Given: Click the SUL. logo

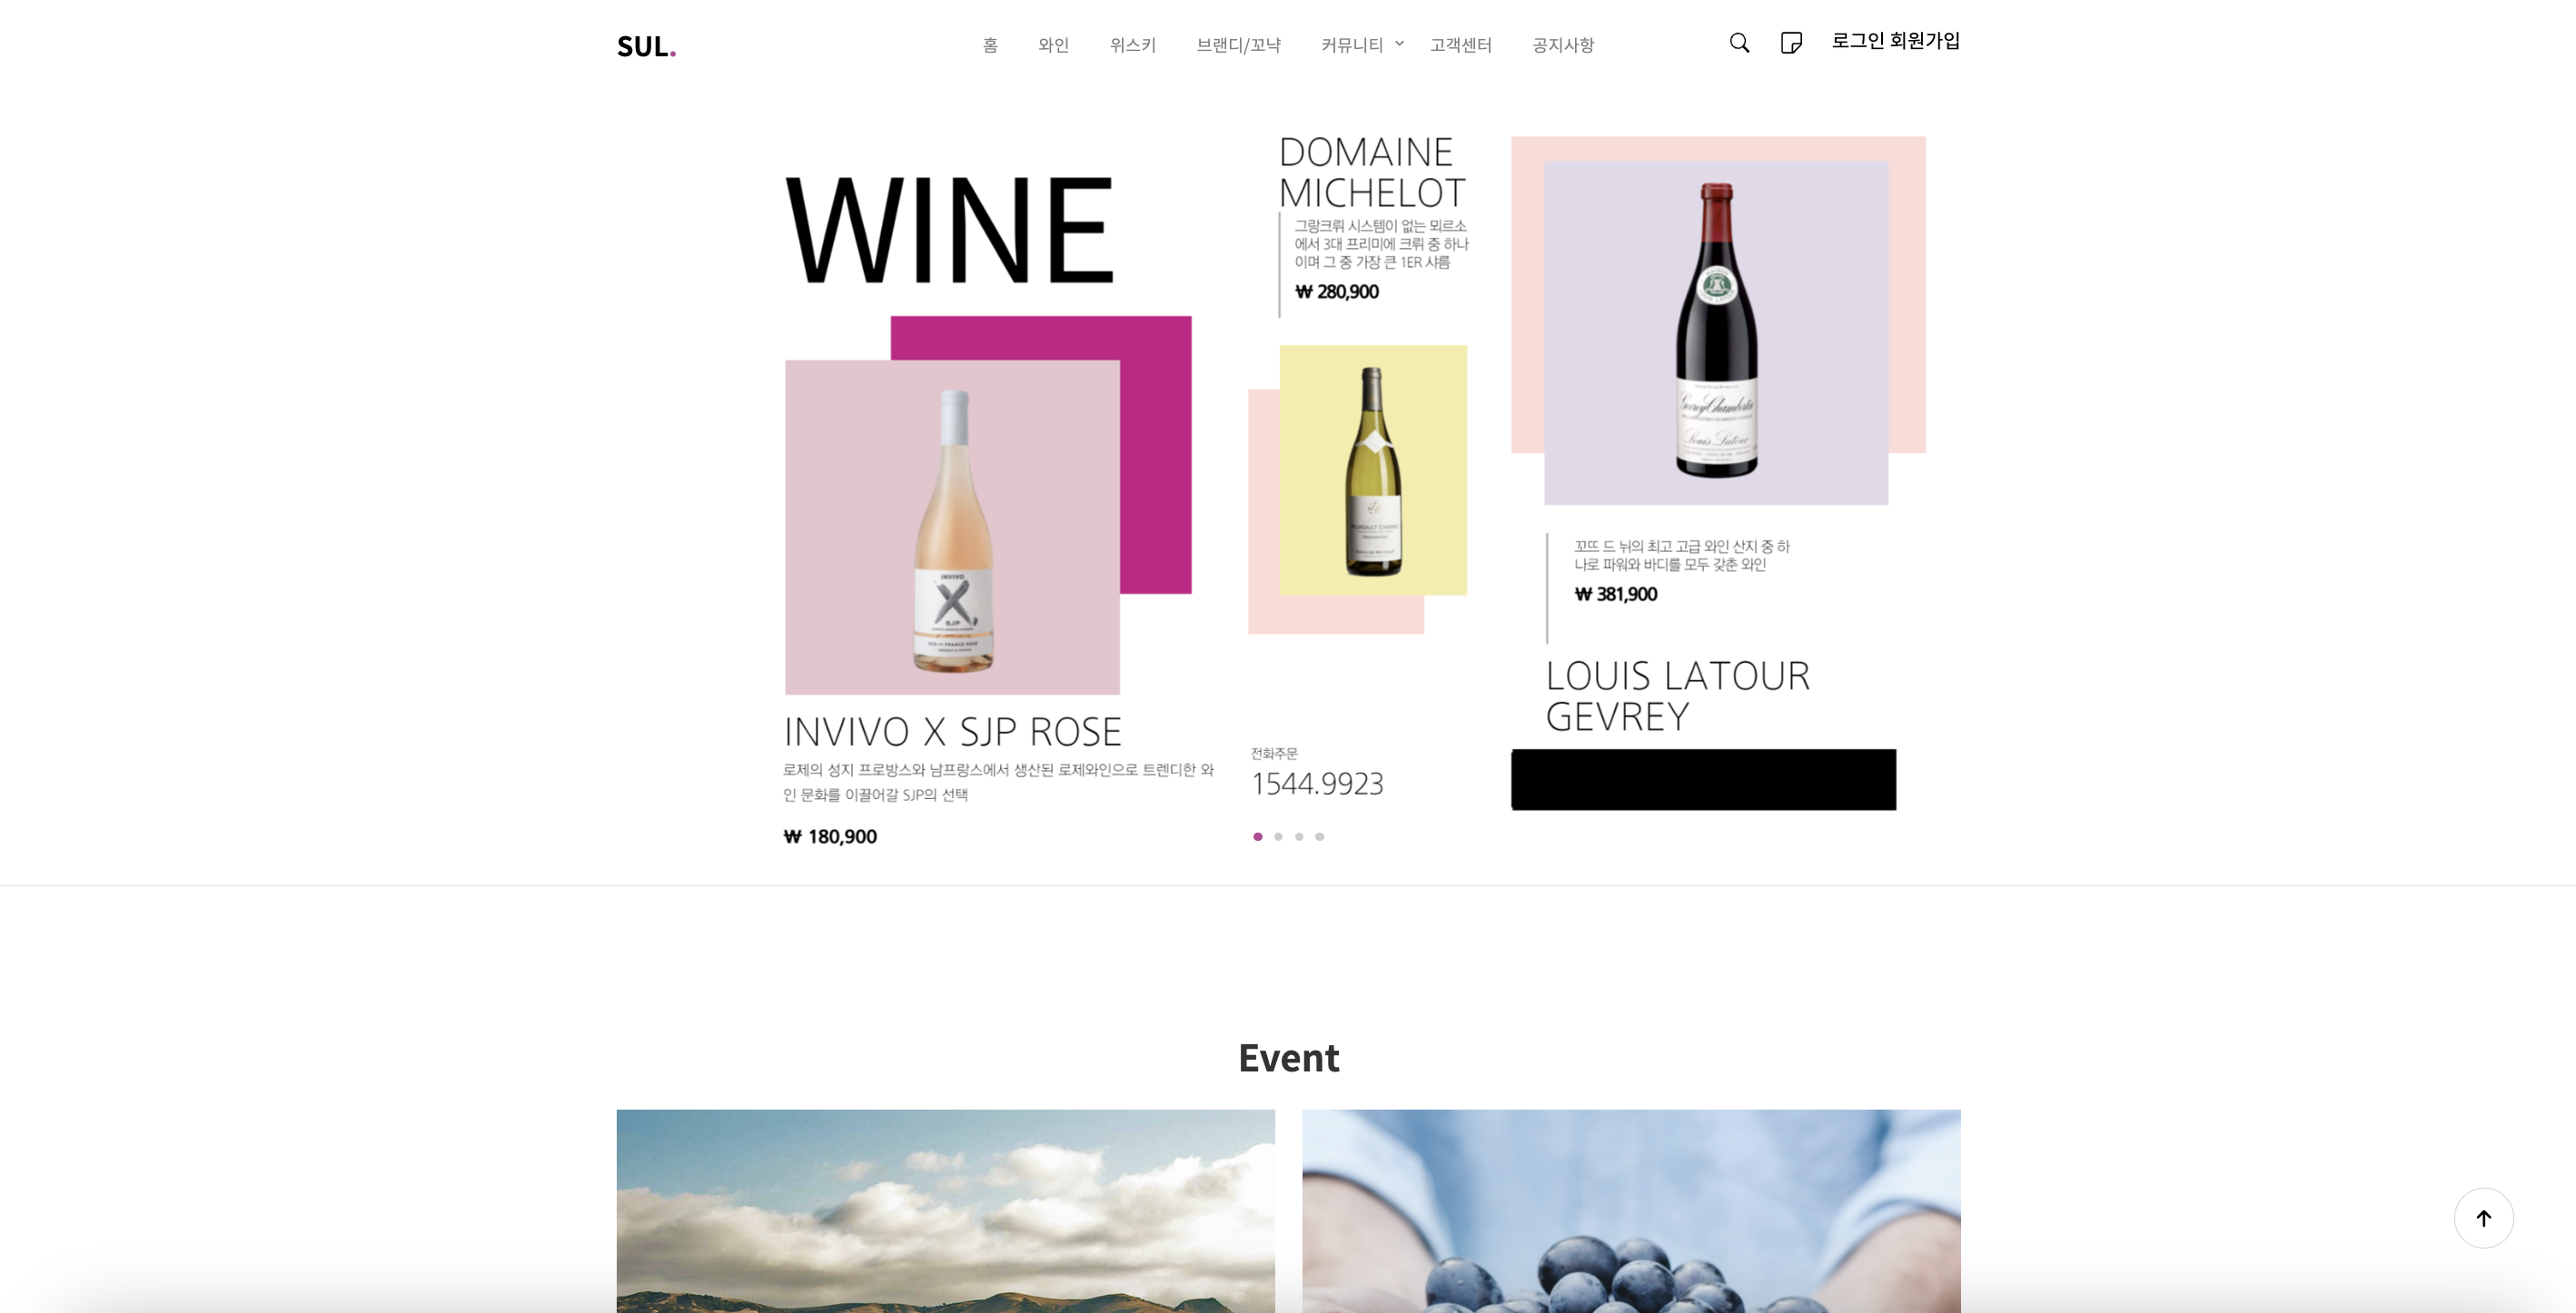Looking at the screenshot, I should click(x=646, y=46).
